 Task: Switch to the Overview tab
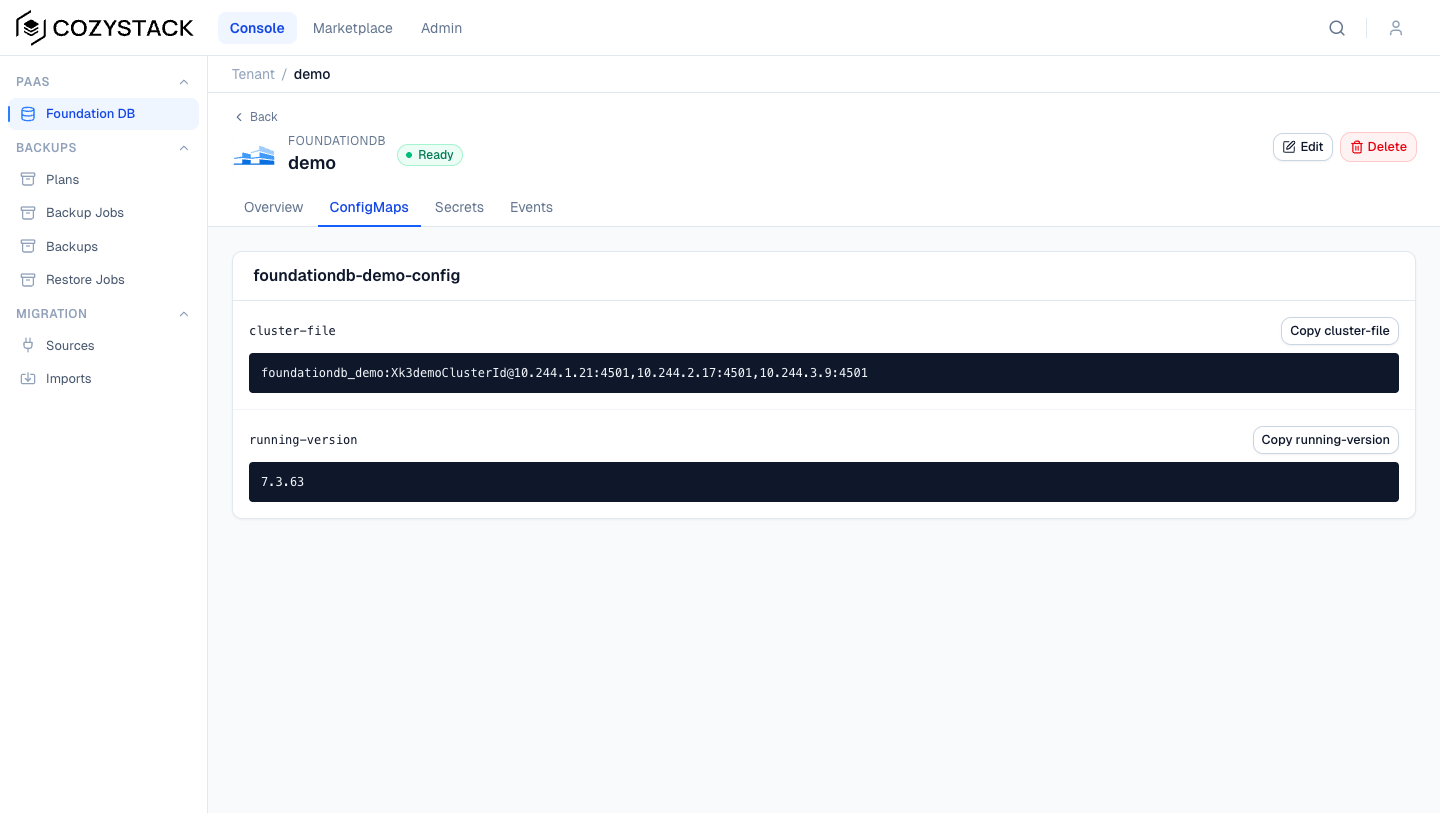273,207
